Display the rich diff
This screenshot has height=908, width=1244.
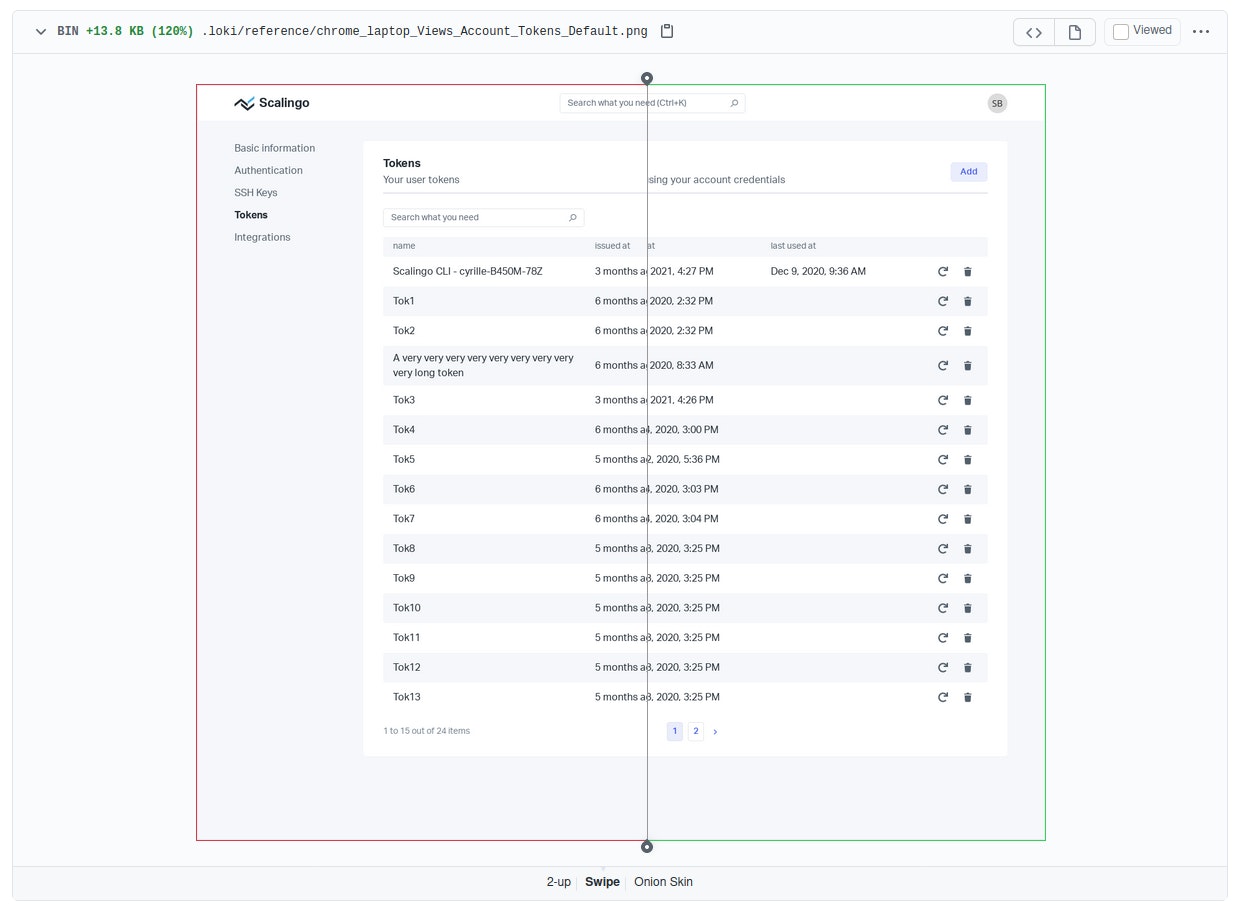[x=1074, y=32]
